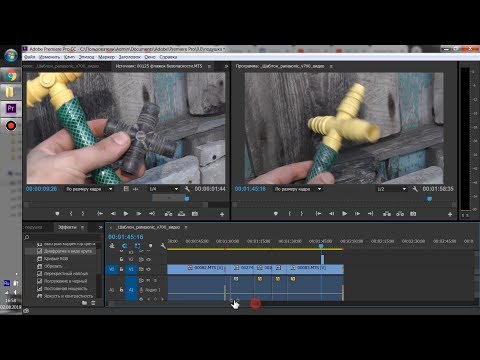The image size is (480, 360).
Task: Play the clip in Source monitor
Action: pos(126,214)
